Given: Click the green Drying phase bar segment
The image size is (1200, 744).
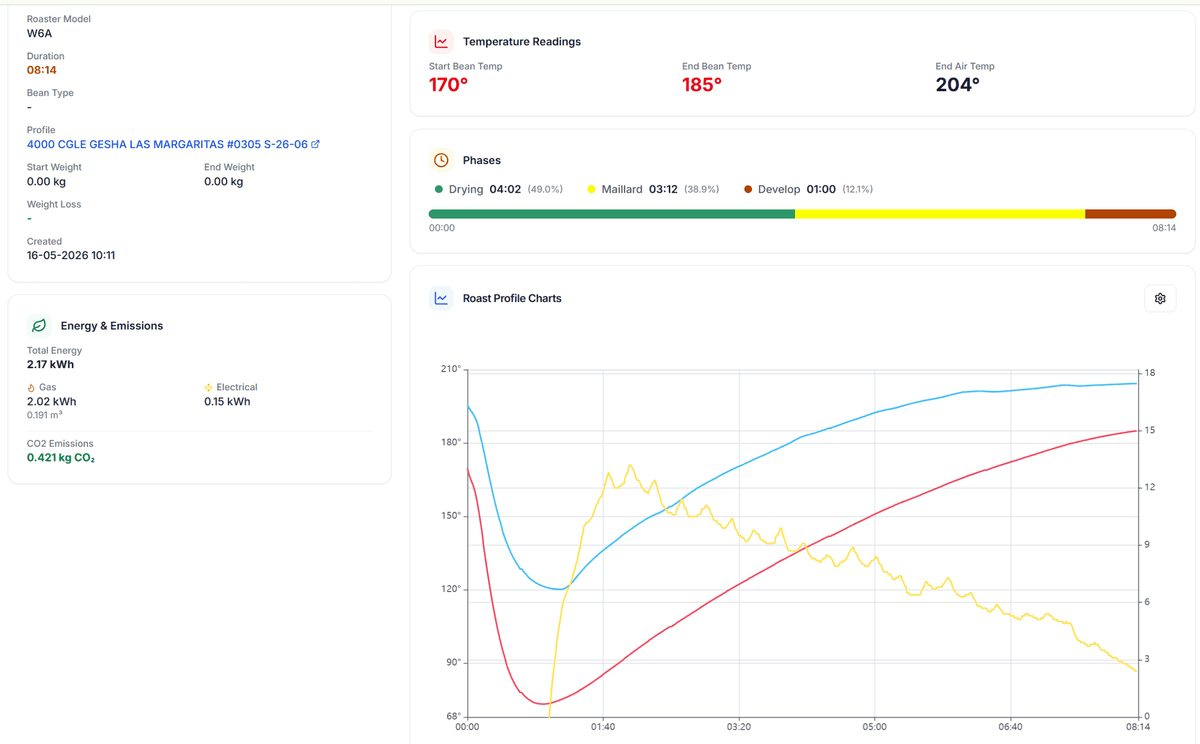Looking at the screenshot, I should pyautogui.click(x=612, y=214).
